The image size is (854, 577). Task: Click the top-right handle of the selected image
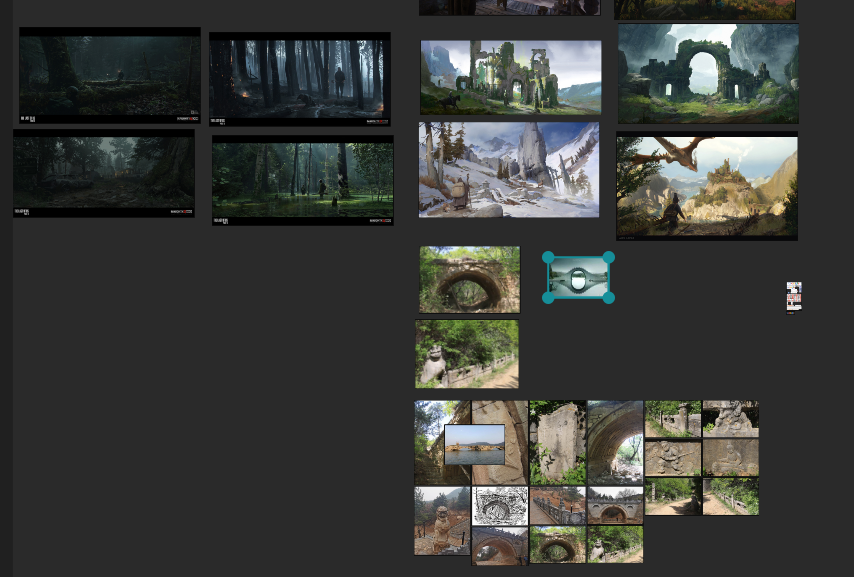(x=609, y=257)
